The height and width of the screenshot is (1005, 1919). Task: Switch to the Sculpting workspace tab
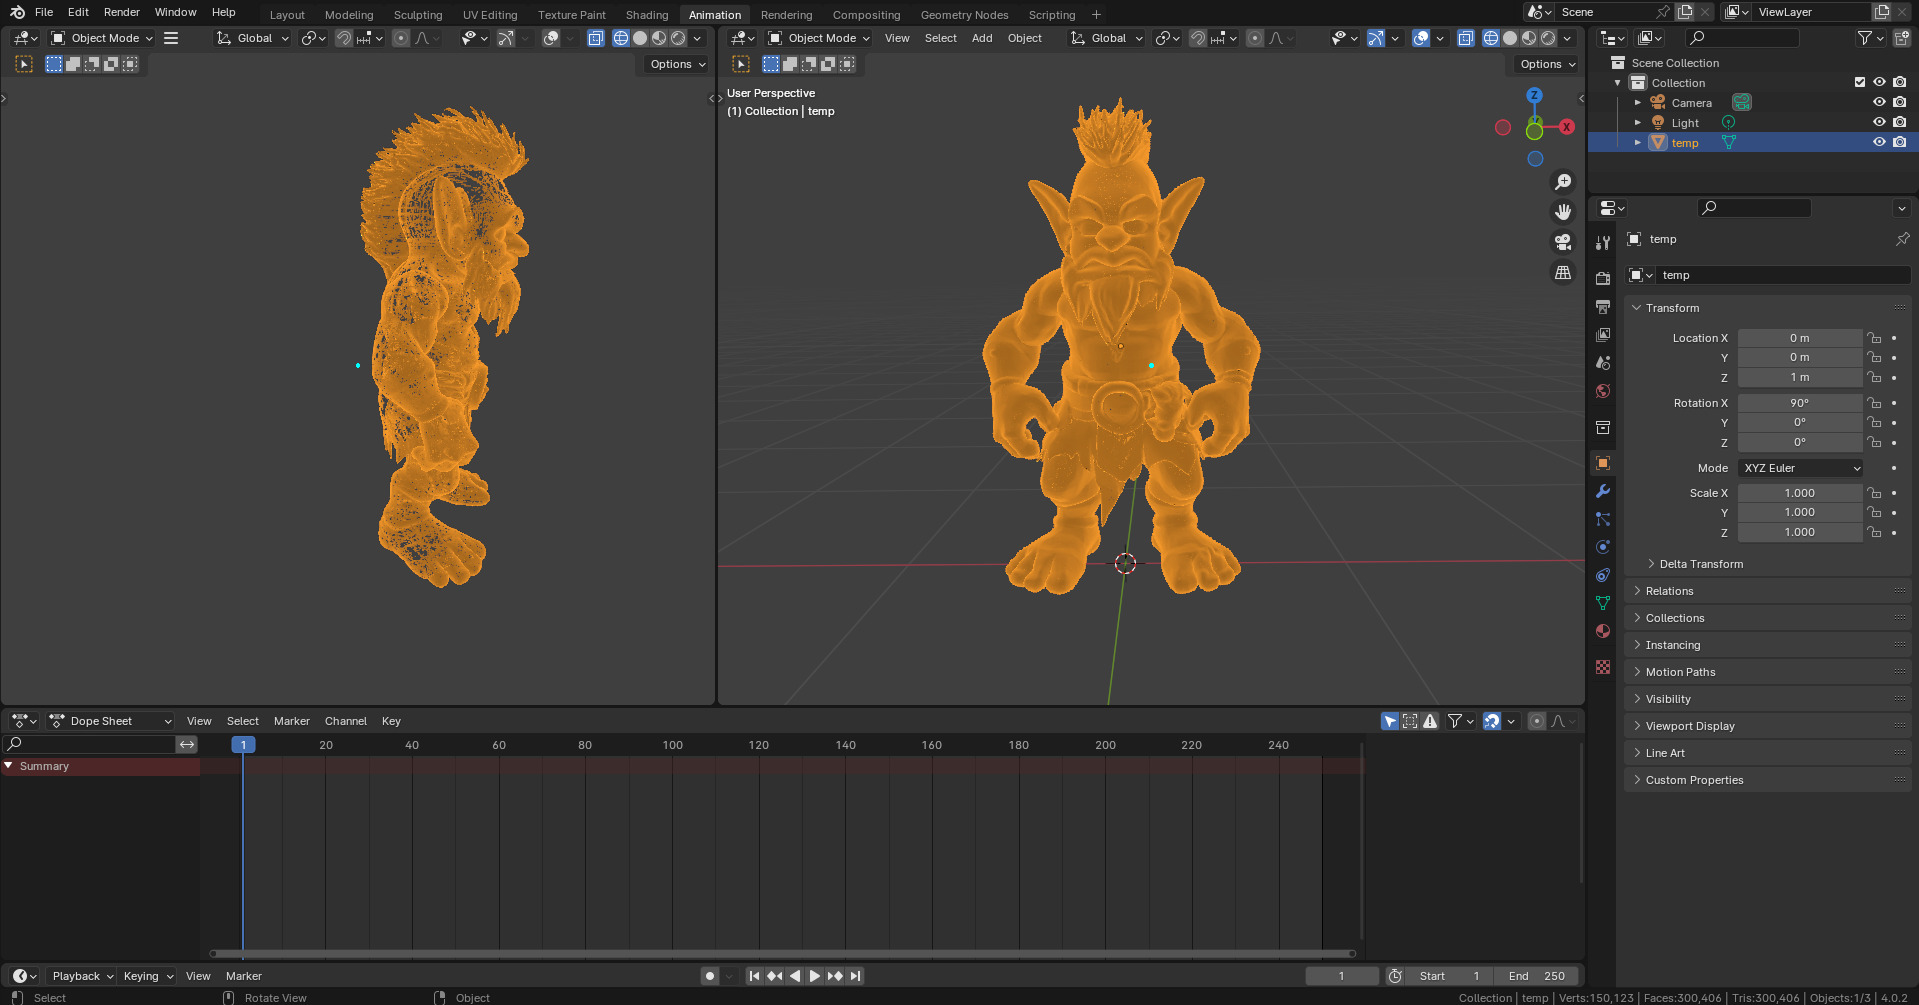click(x=418, y=15)
